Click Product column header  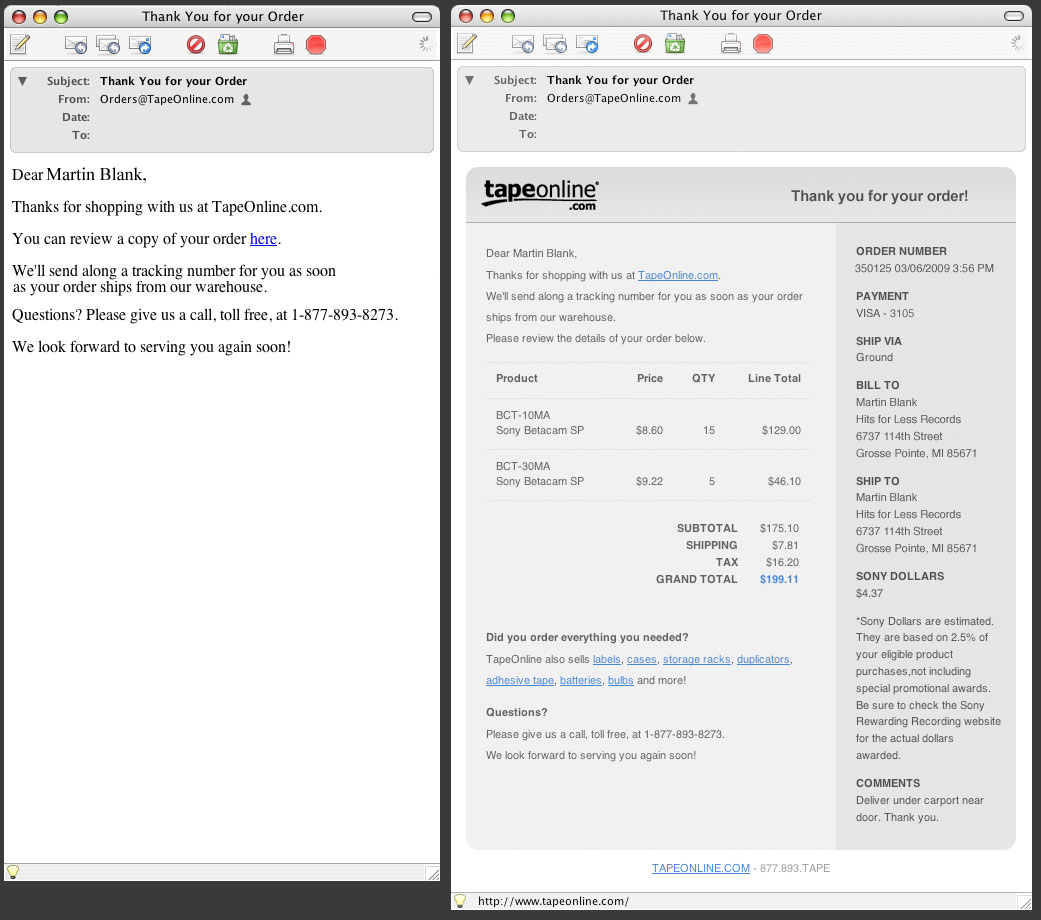coord(517,378)
